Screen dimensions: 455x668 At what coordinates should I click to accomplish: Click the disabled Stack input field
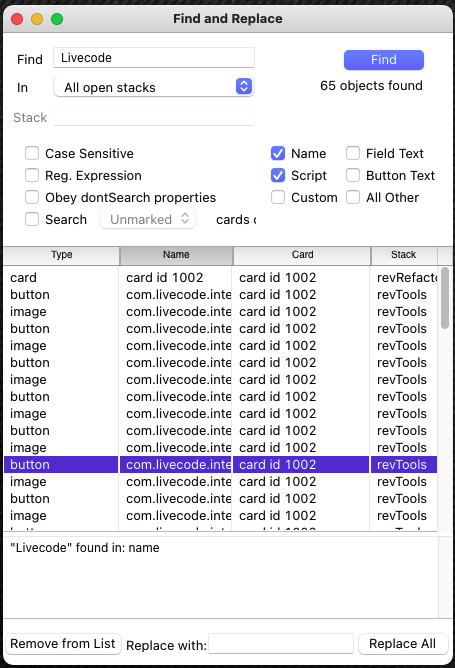[154, 116]
